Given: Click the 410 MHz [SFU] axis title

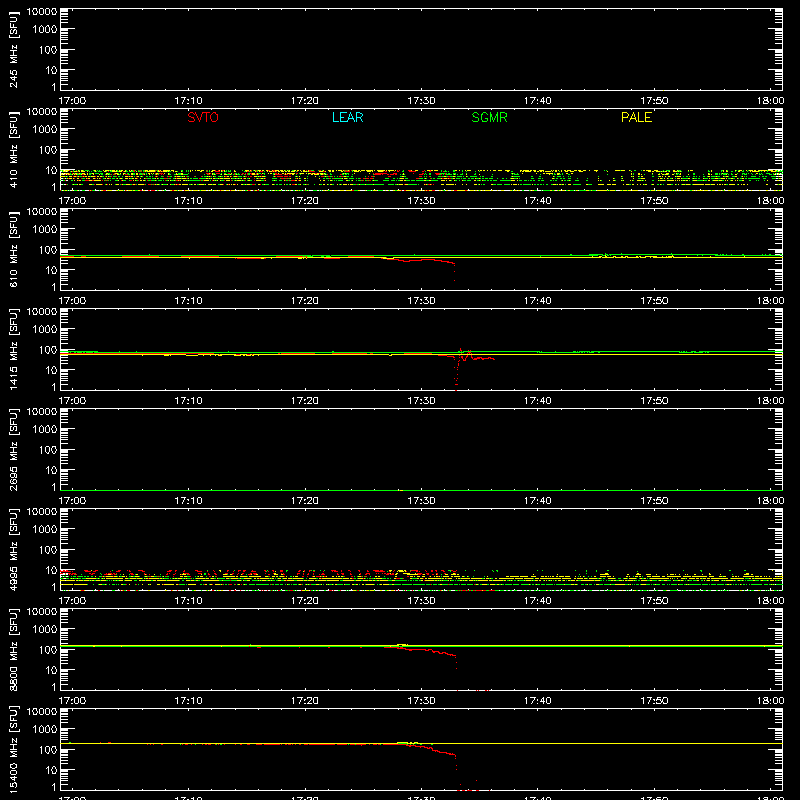Looking at the screenshot, I should coord(13,149).
